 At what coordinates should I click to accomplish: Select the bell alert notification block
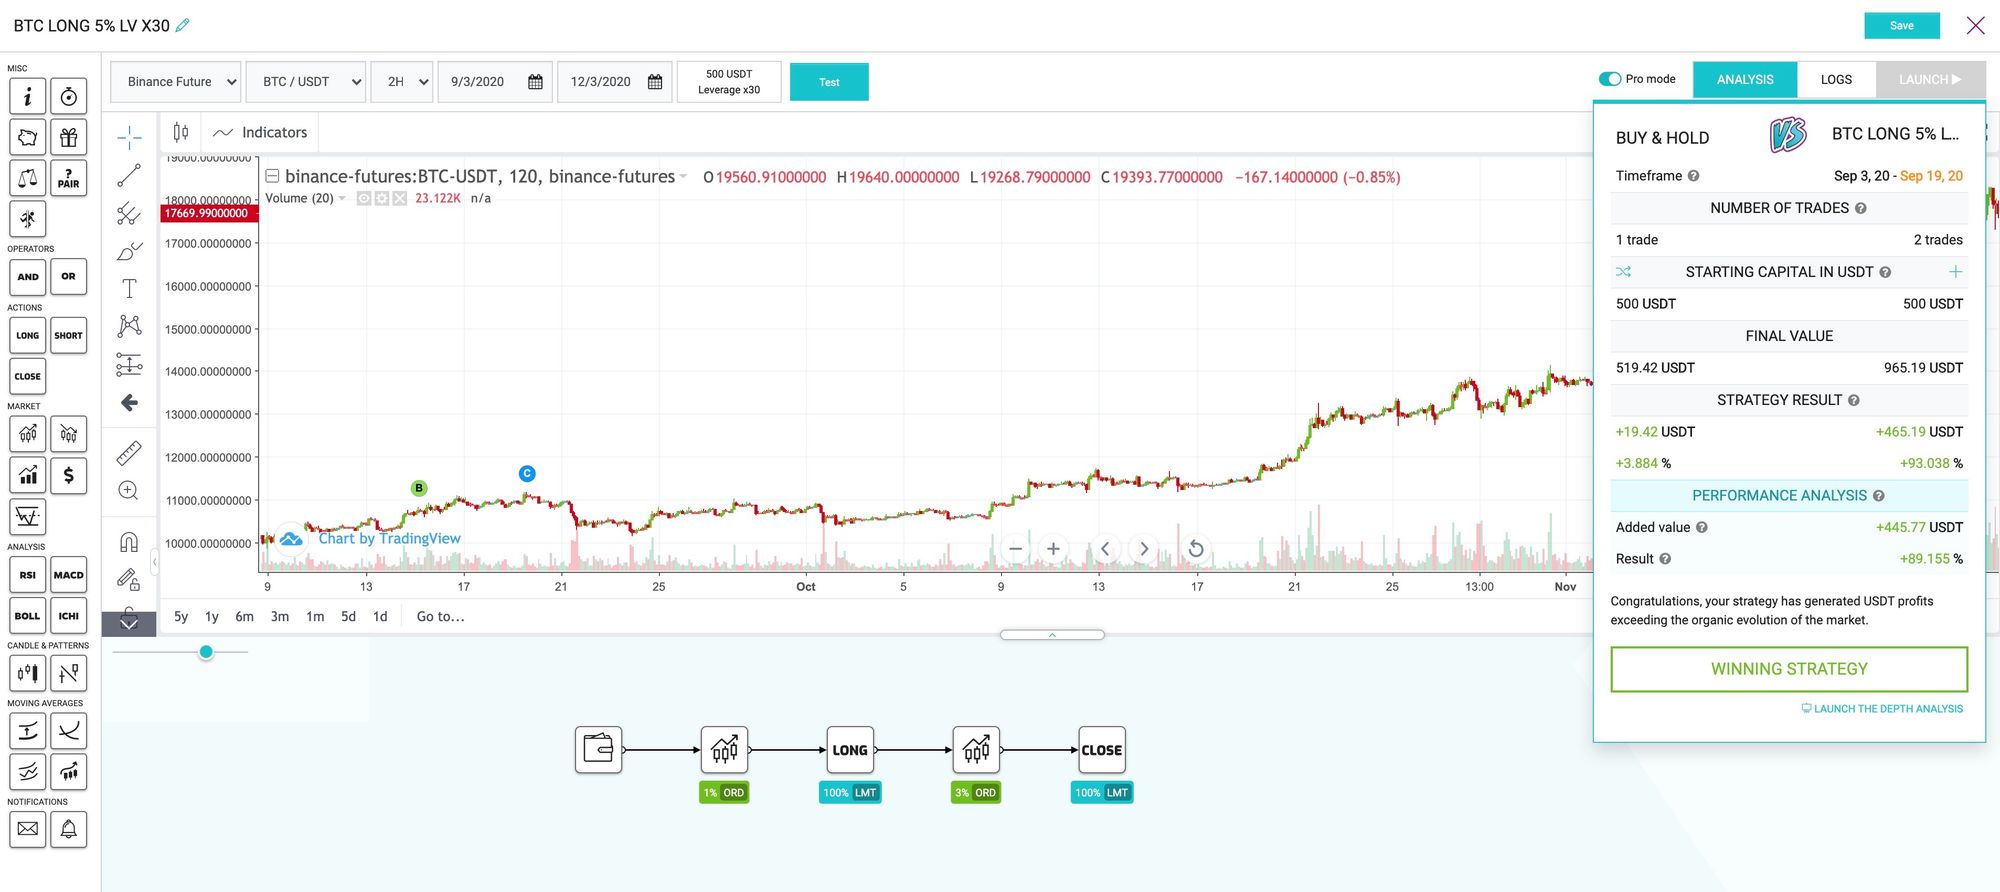(x=69, y=829)
